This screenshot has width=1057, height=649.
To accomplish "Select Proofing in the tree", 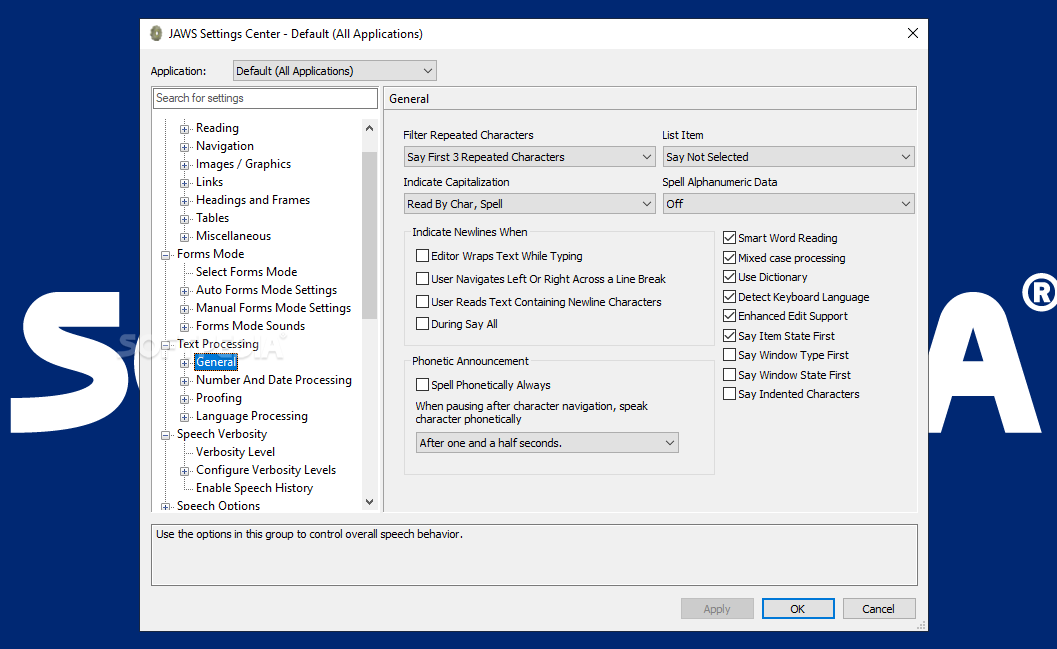I will point(219,398).
